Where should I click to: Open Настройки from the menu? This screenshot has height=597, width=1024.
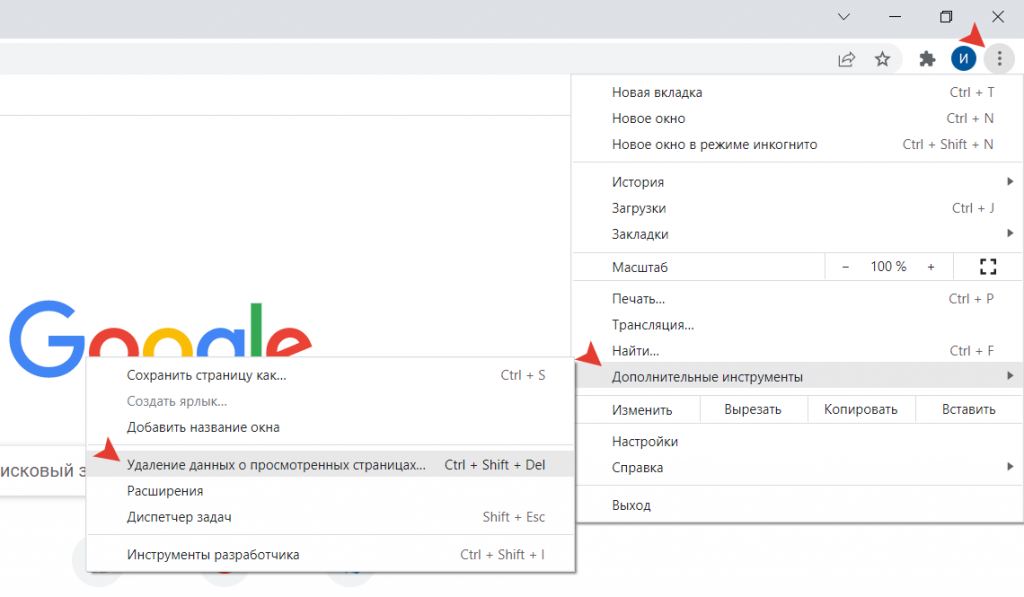(x=645, y=441)
